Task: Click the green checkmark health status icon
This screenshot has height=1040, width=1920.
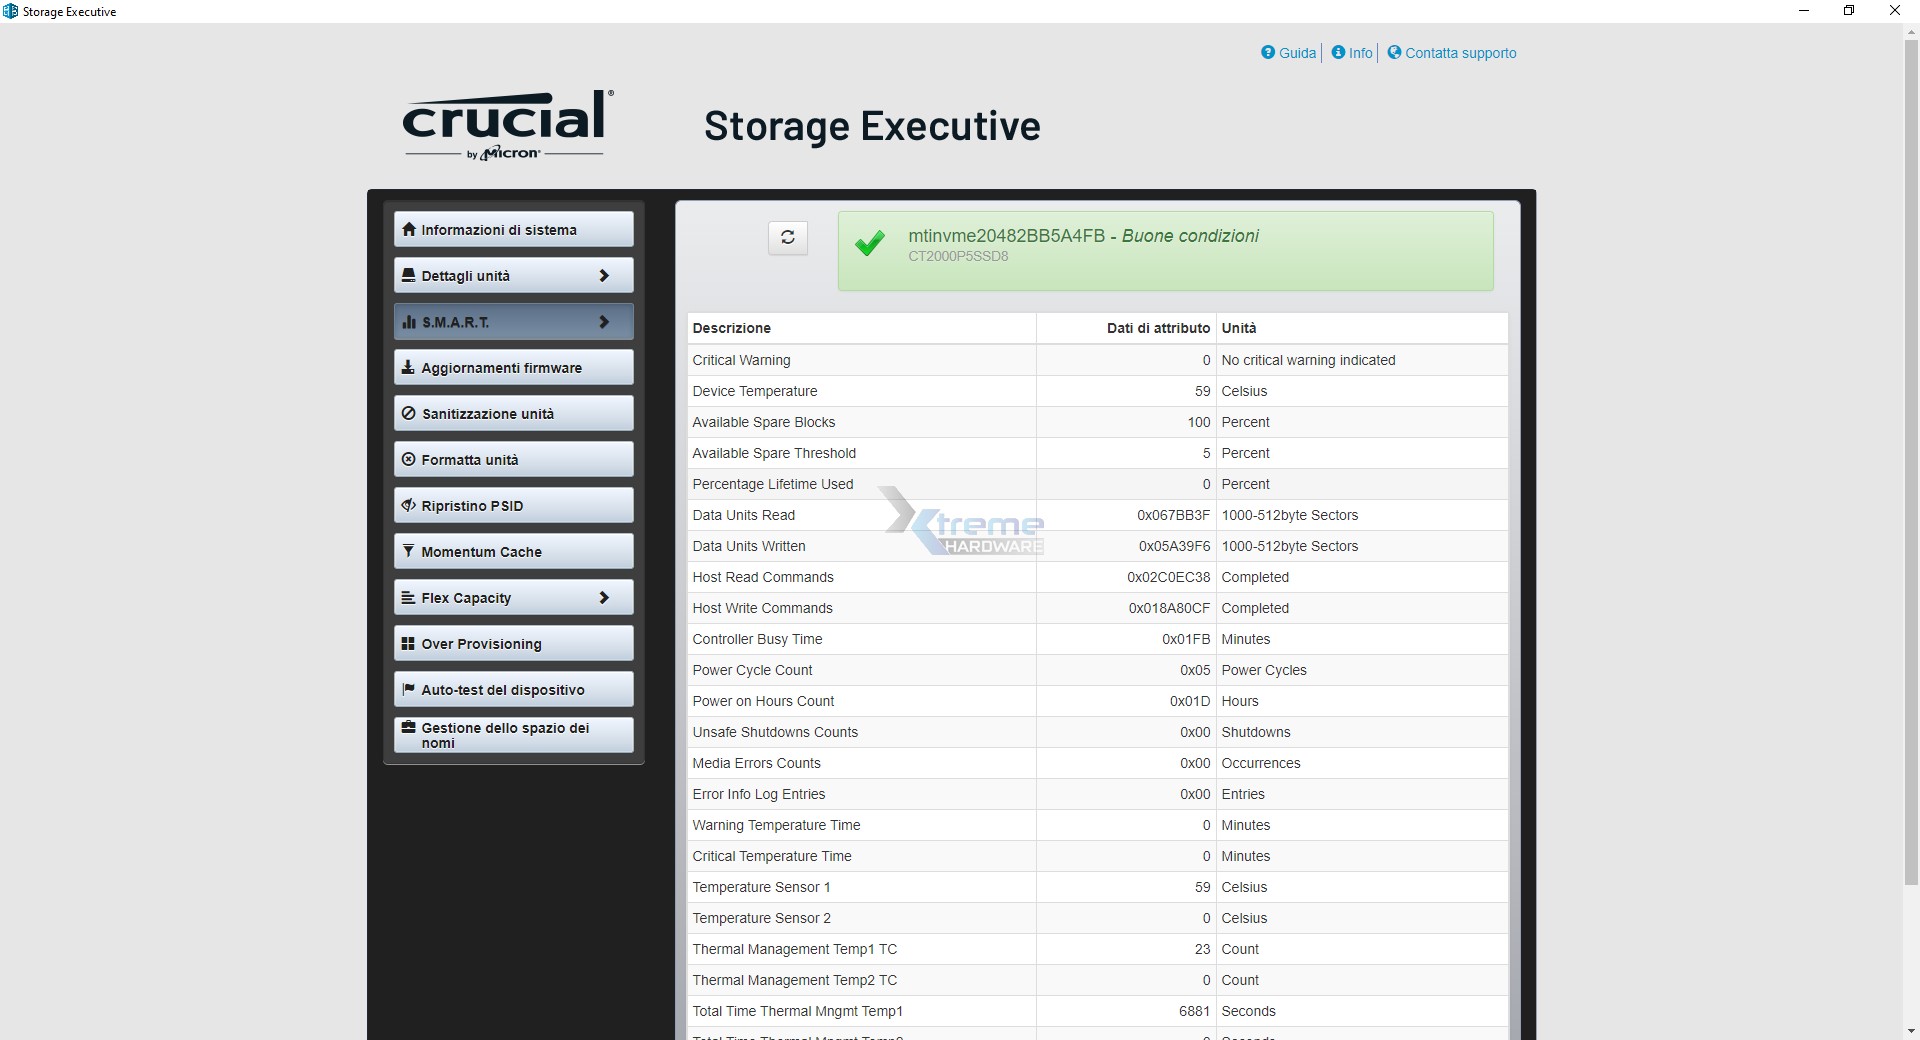Action: click(870, 243)
